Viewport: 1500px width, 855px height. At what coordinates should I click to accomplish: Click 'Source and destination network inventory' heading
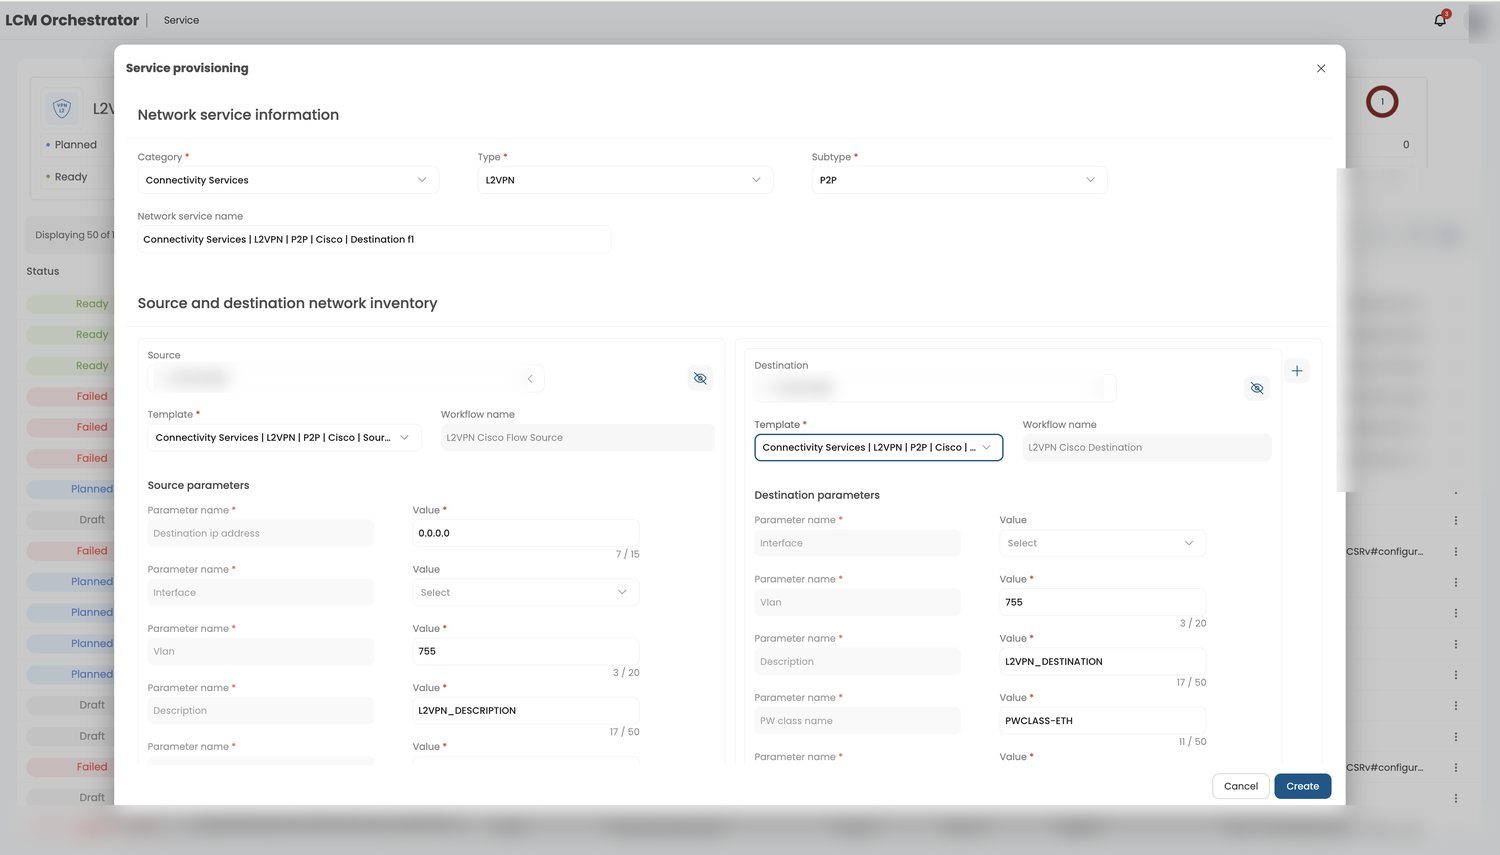(287, 303)
